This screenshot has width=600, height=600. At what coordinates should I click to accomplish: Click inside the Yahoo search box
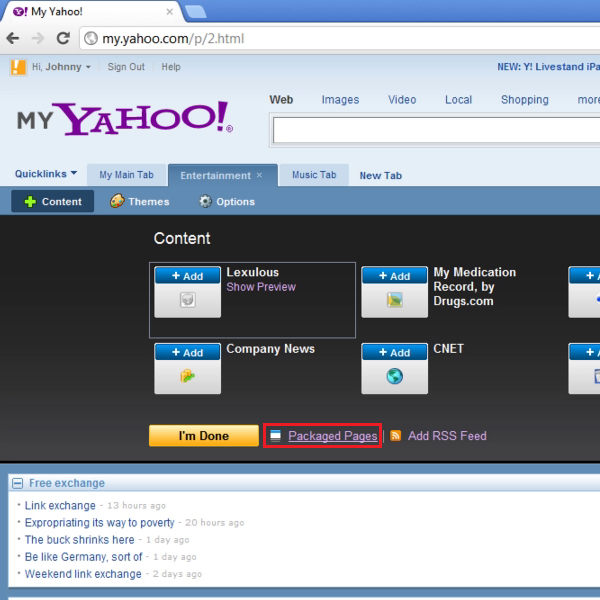[x=436, y=130]
